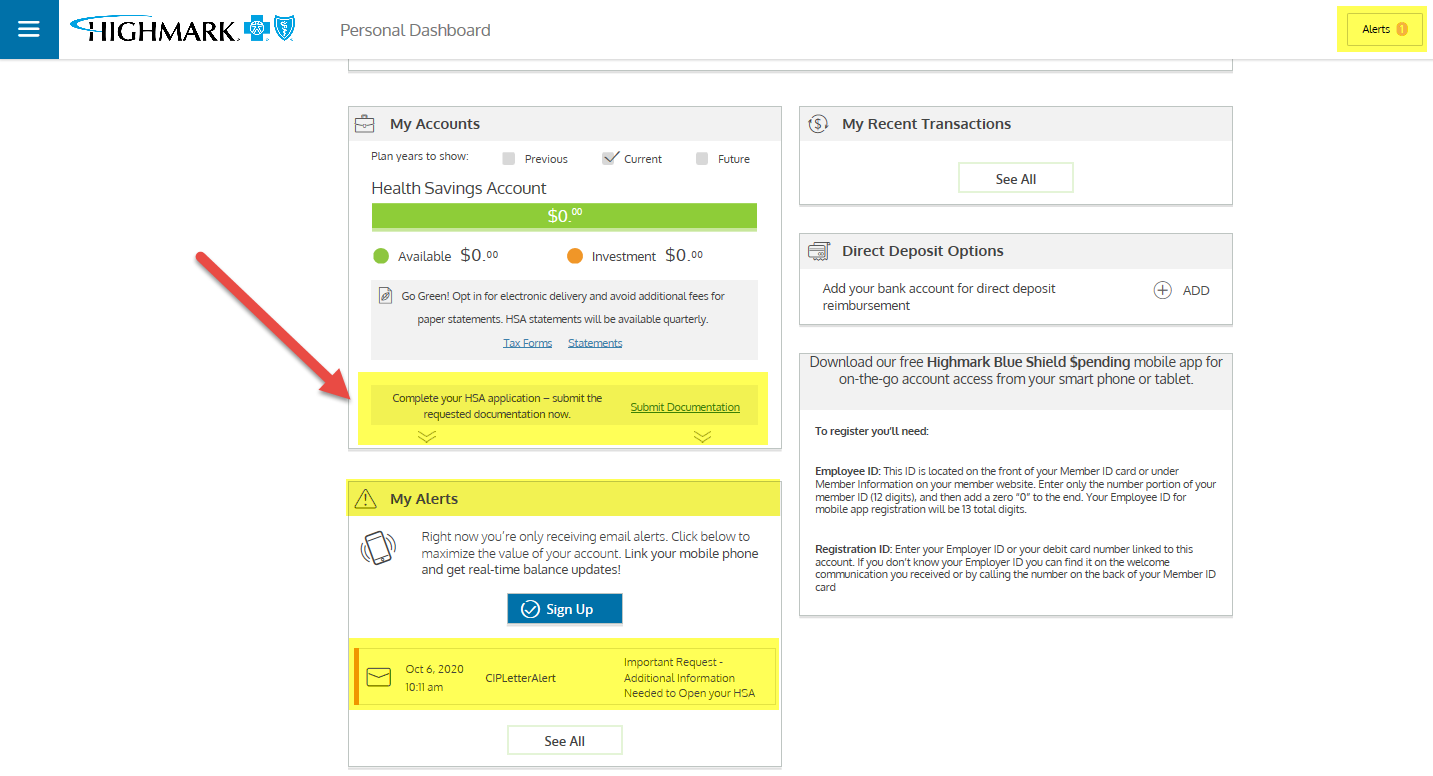Image resolution: width=1433 pixels, height=776 pixels.
Task: Open the Tax Forms link
Action: click(x=527, y=343)
